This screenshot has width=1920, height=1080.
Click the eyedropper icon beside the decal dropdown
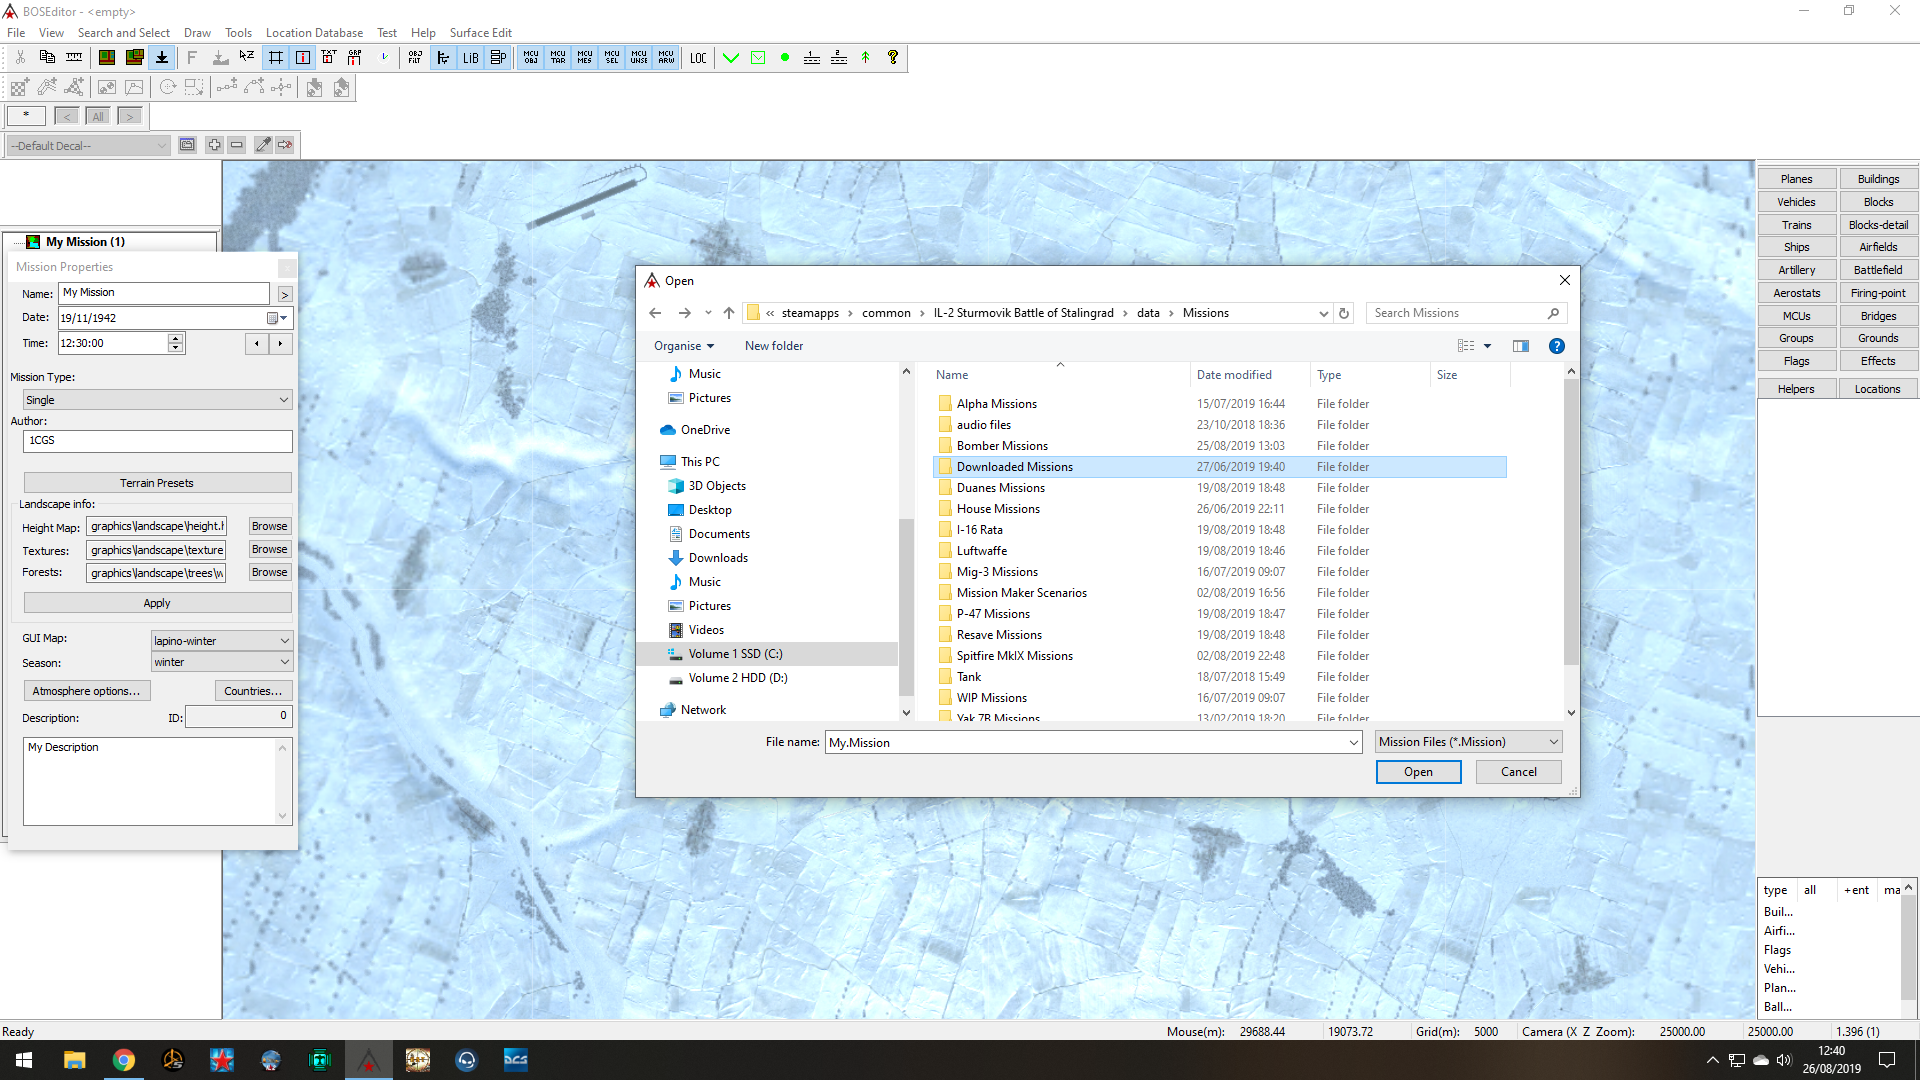[263, 145]
